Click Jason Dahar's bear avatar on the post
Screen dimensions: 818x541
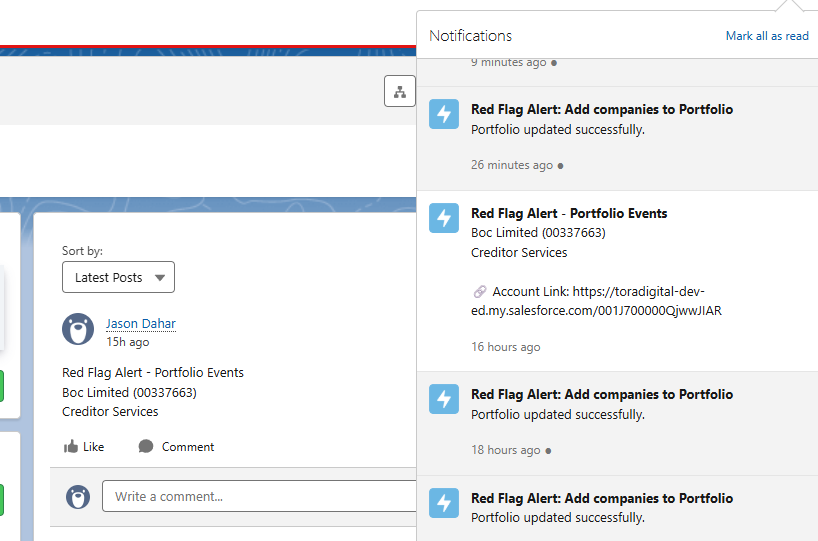(78, 329)
